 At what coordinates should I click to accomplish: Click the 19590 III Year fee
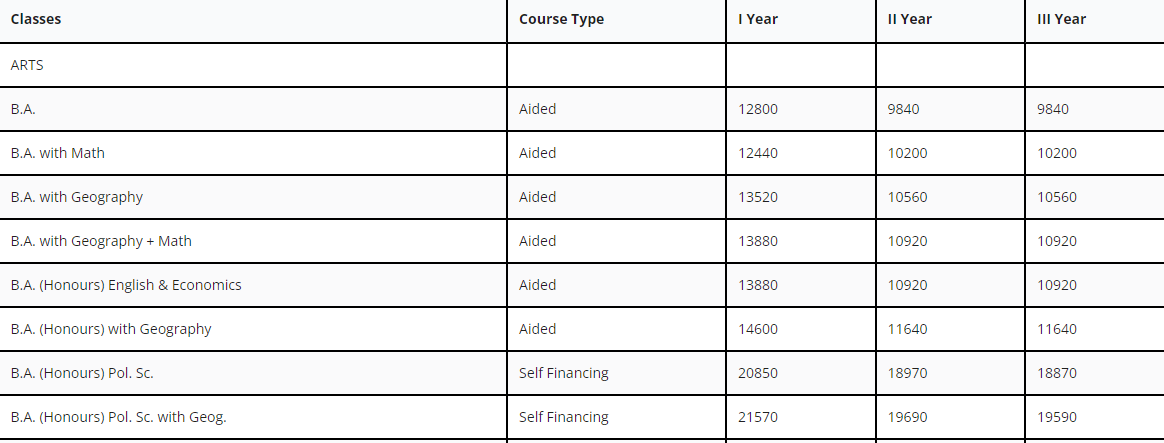(x=1057, y=417)
